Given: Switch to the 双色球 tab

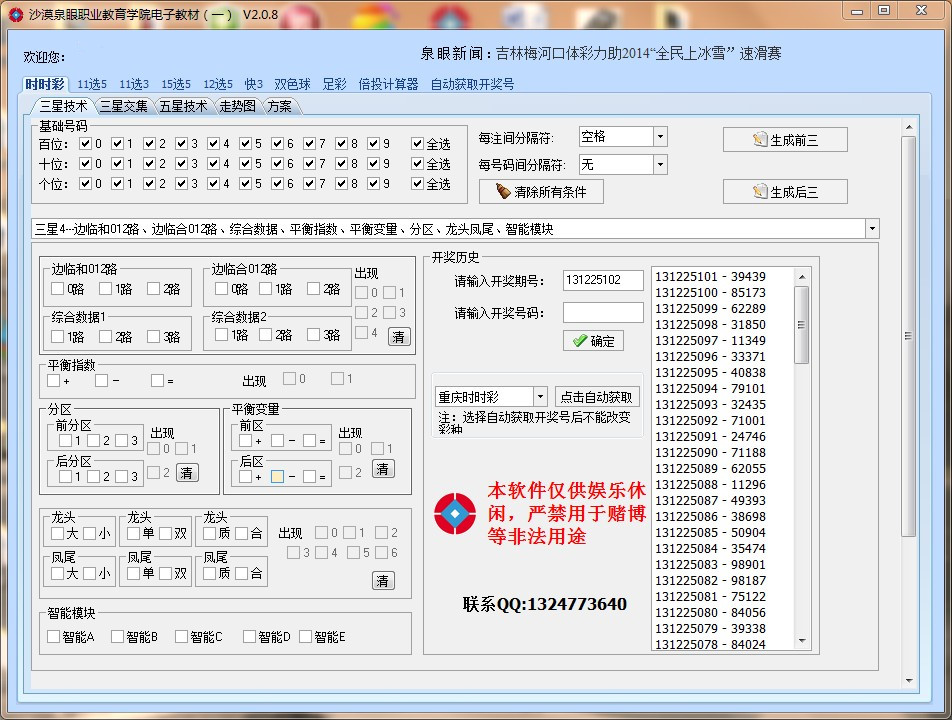Looking at the screenshot, I should (x=292, y=85).
